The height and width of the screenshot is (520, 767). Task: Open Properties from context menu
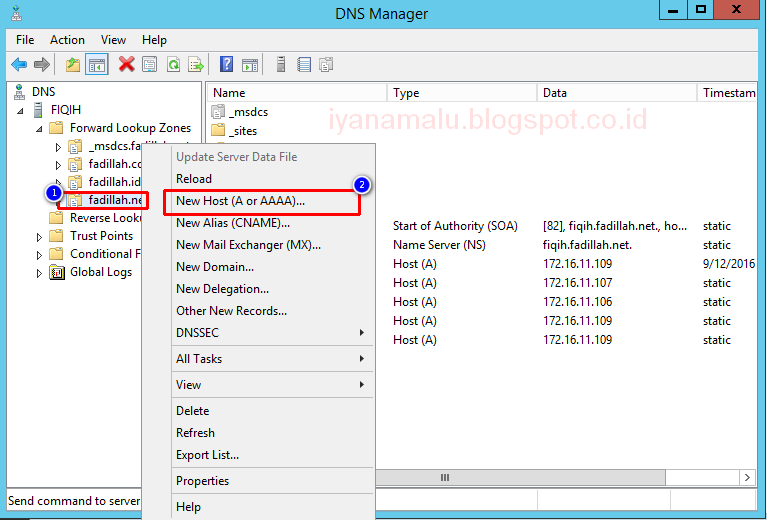coord(273,480)
